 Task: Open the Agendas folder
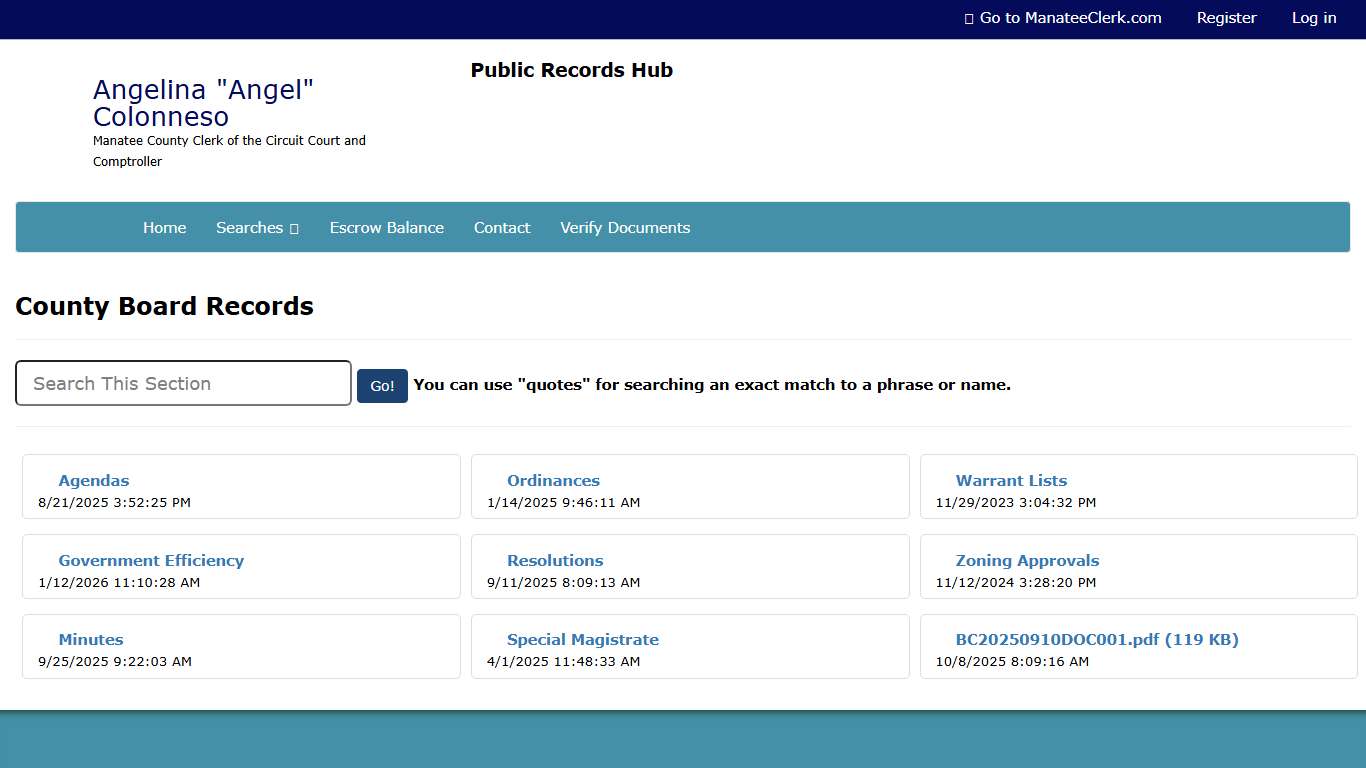[93, 481]
